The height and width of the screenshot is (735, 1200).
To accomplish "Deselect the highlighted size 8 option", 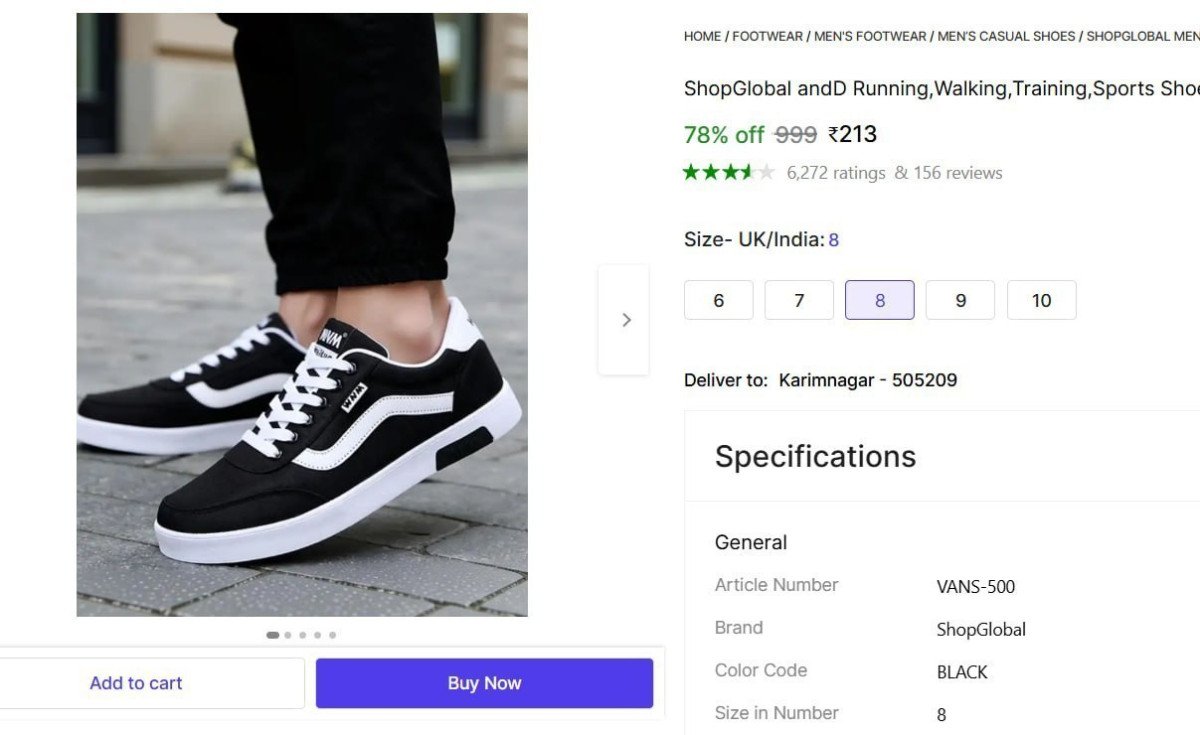I will click(x=879, y=300).
